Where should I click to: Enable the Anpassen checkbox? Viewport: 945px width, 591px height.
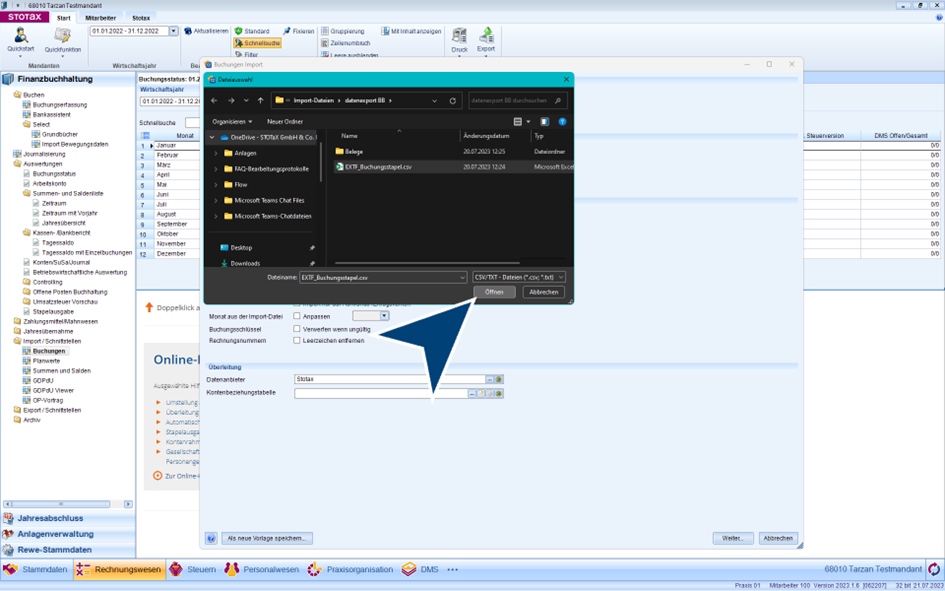[297, 316]
